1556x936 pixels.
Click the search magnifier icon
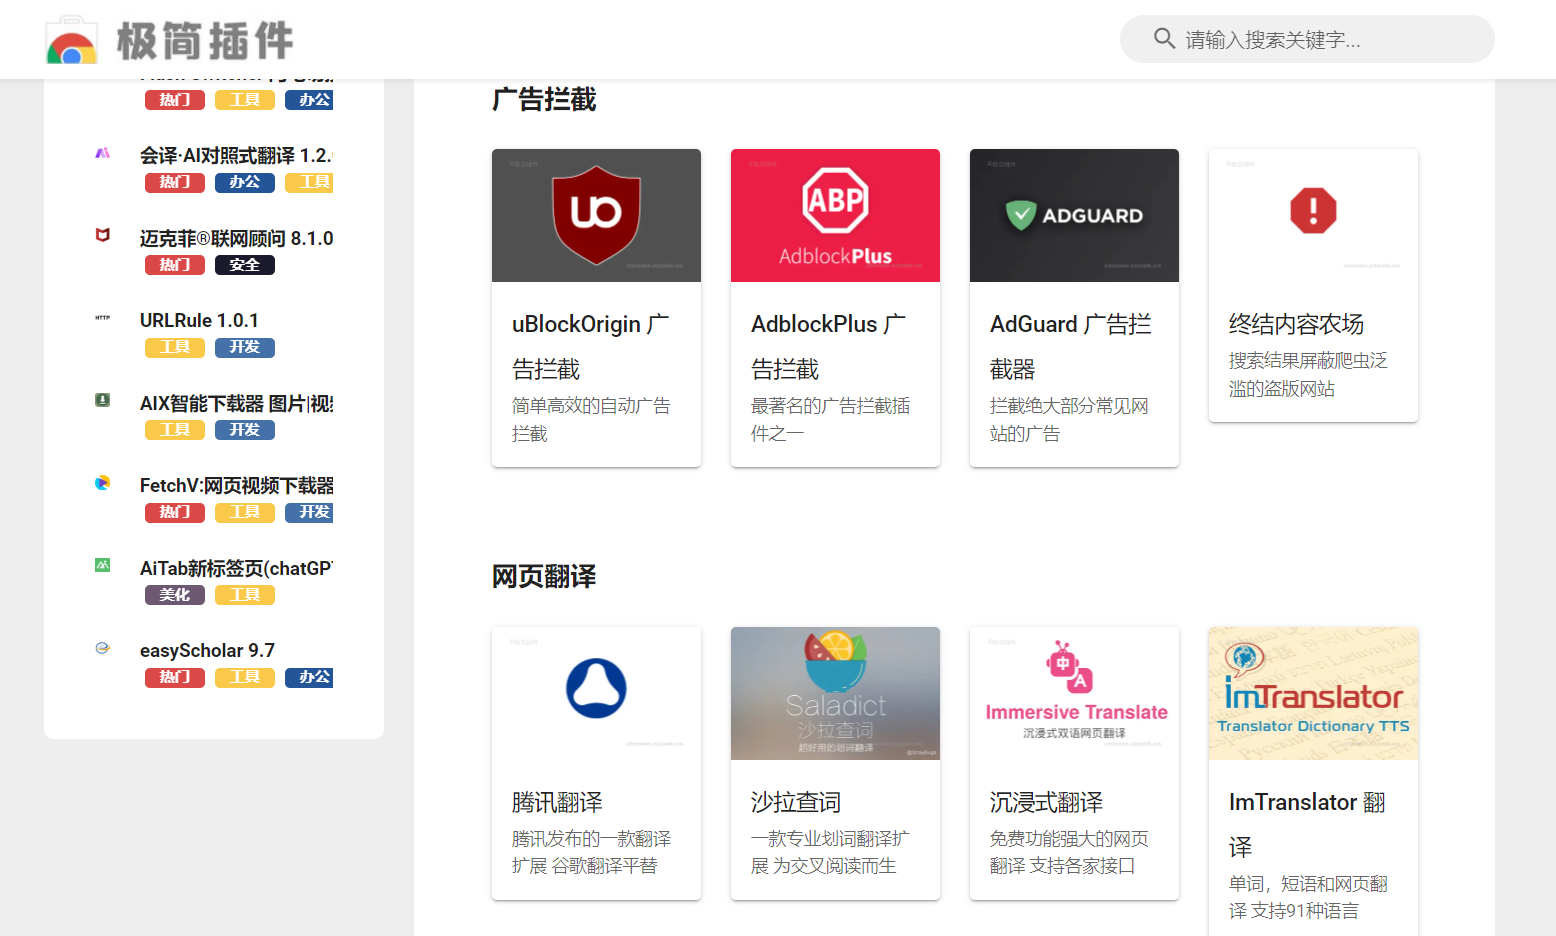click(1164, 39)
